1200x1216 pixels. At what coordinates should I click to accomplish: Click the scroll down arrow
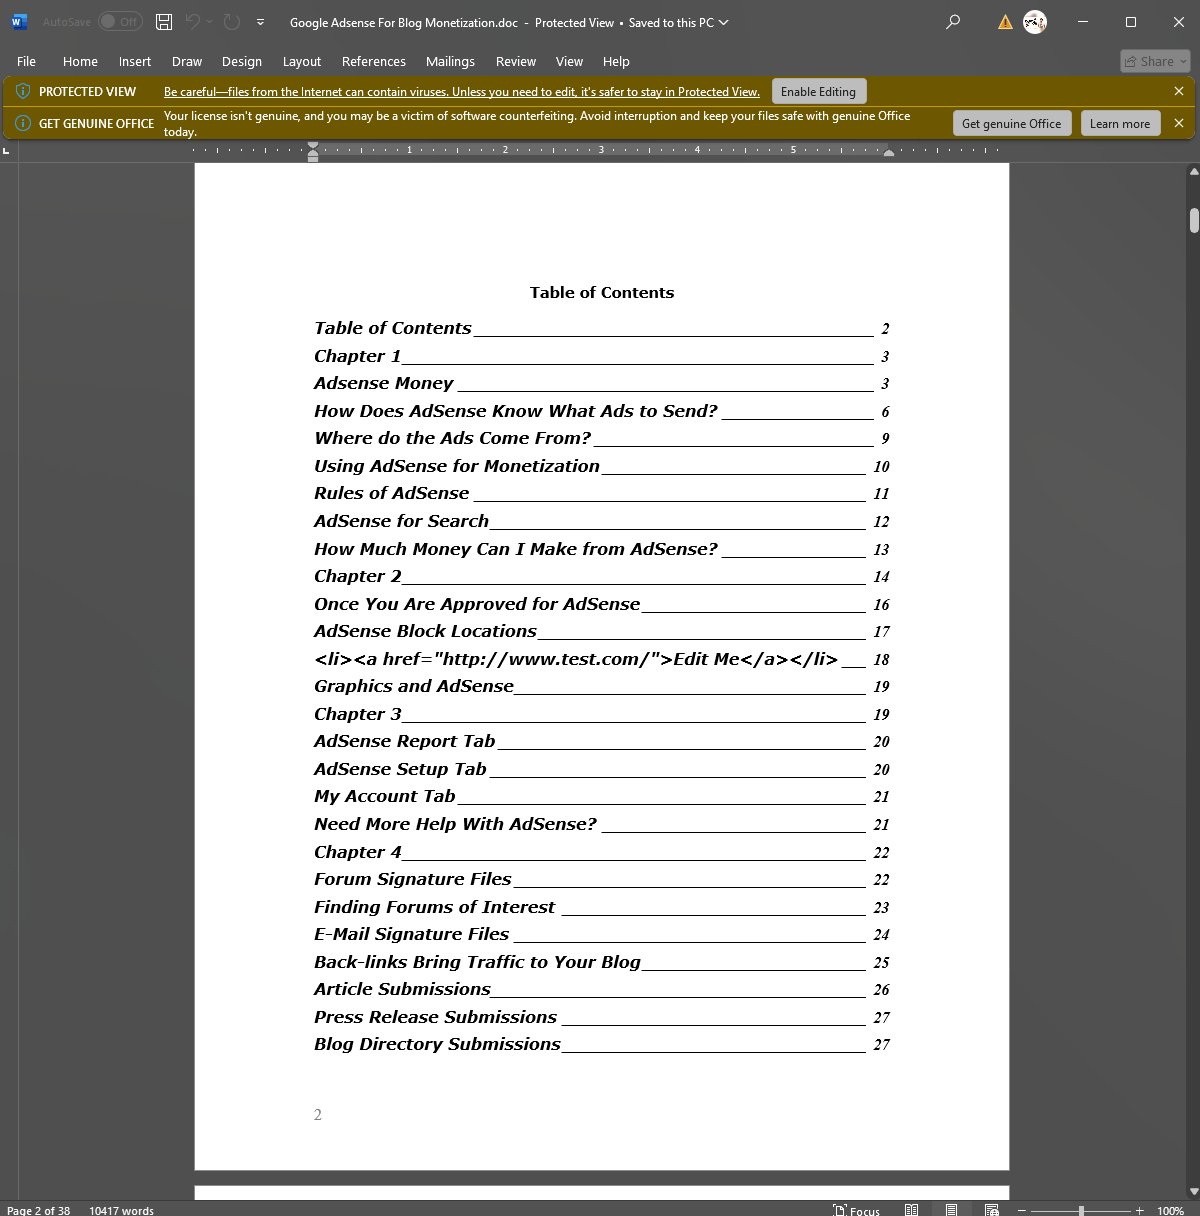[x=1194, y=1191]
